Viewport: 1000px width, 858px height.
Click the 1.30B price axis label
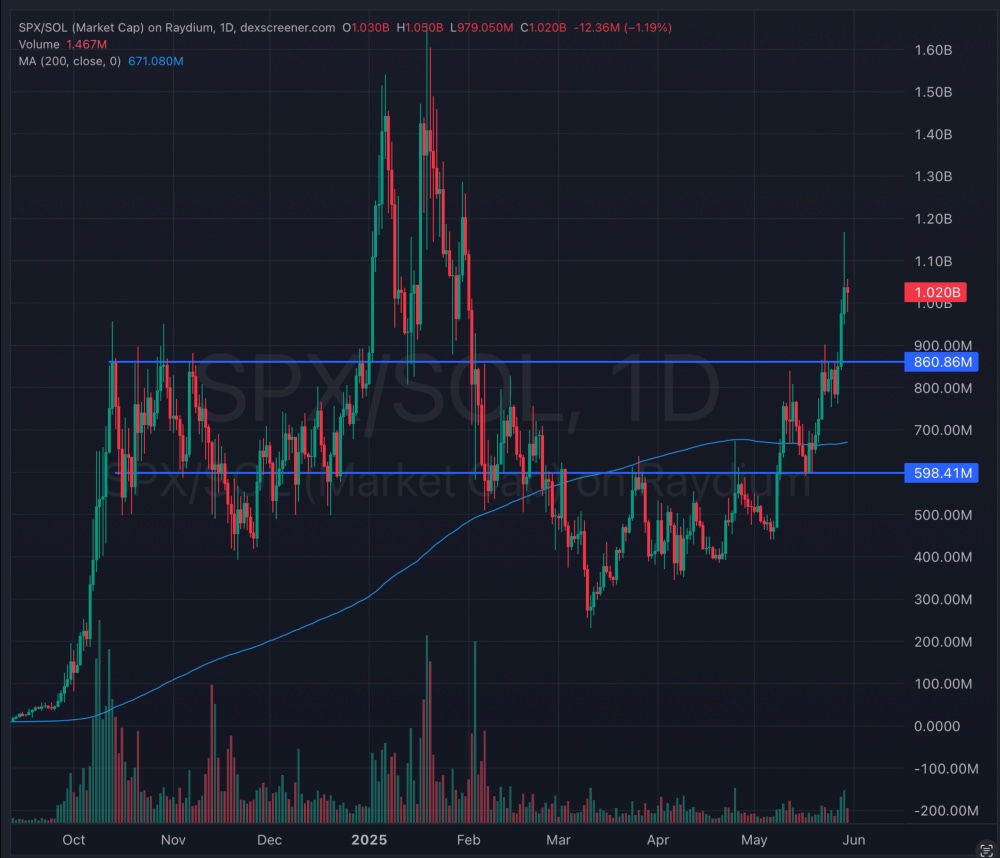point(933,176)
